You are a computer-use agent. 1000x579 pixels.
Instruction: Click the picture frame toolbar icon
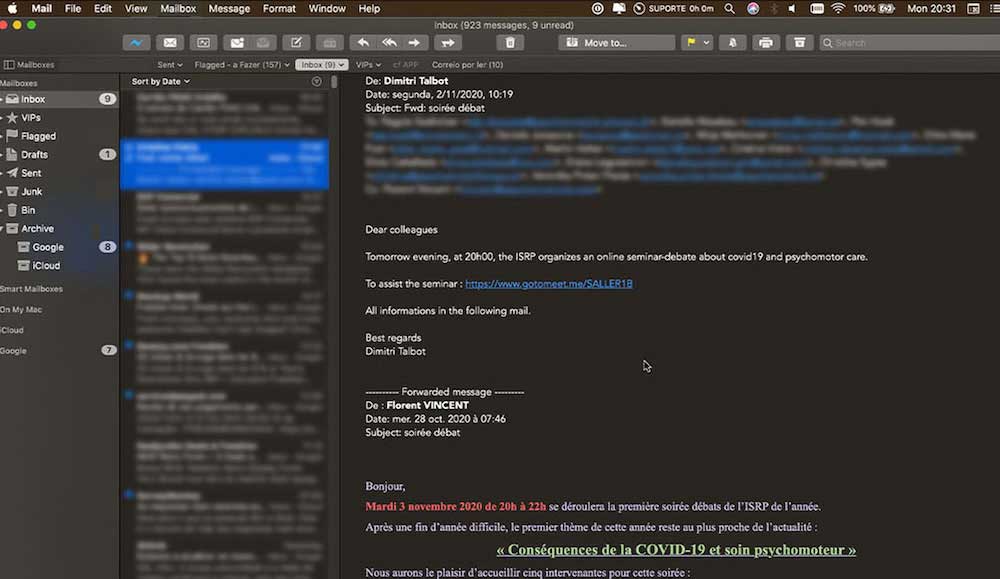coord(203,43)
